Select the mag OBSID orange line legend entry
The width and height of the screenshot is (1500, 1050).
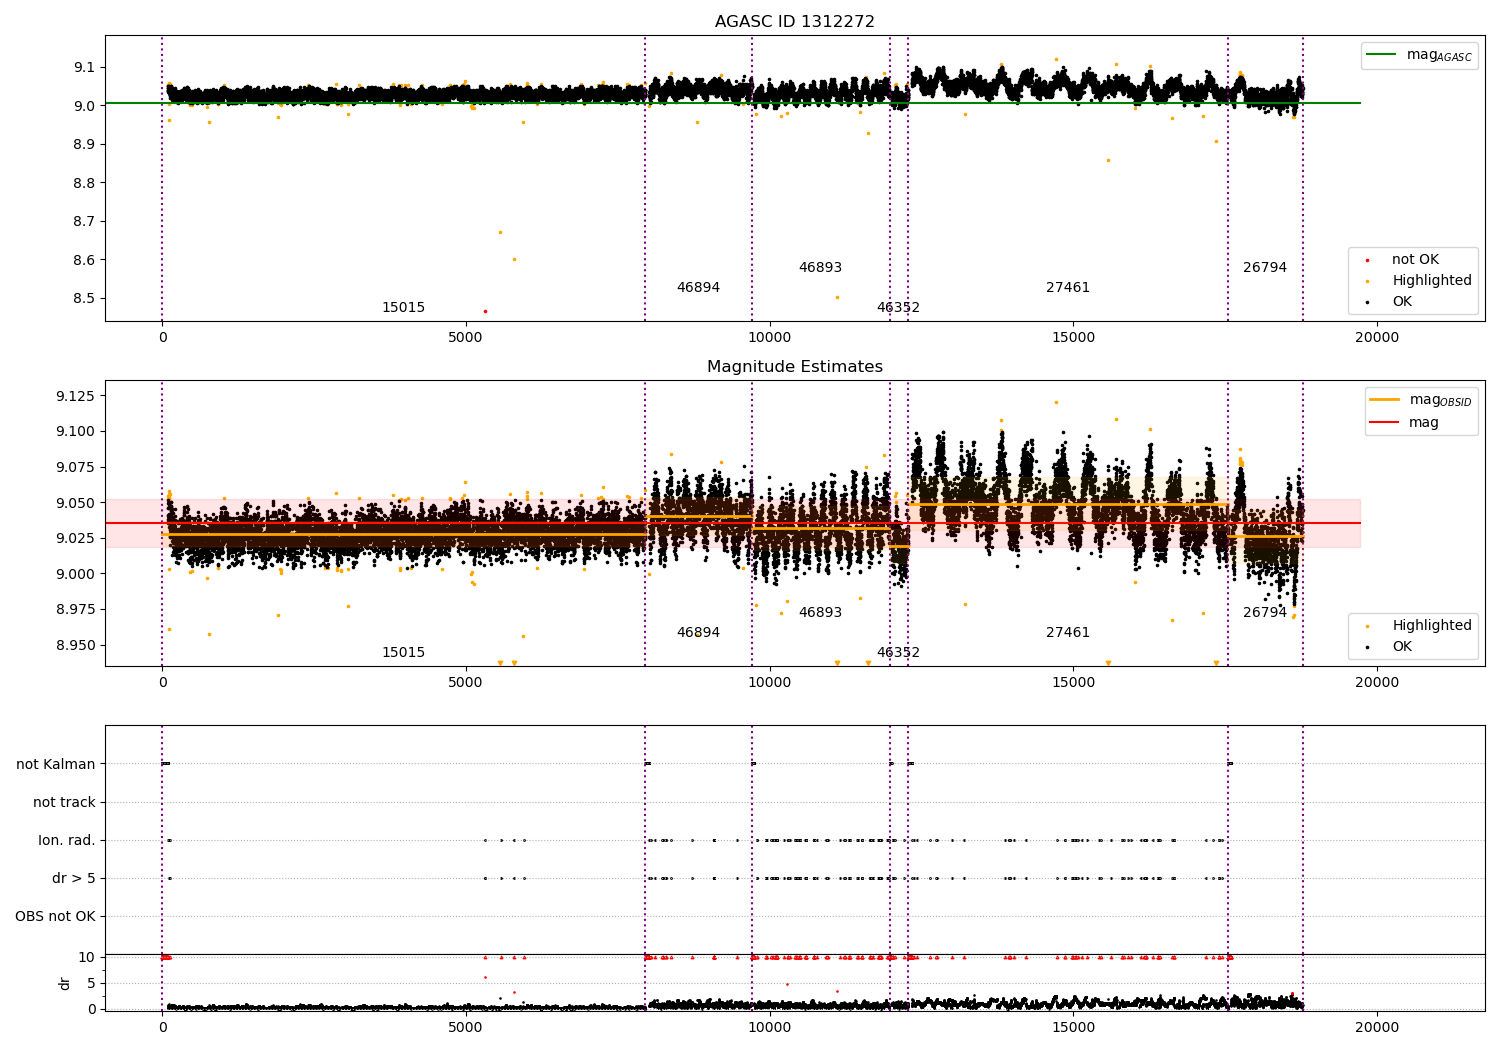[x=1419, y=400]
